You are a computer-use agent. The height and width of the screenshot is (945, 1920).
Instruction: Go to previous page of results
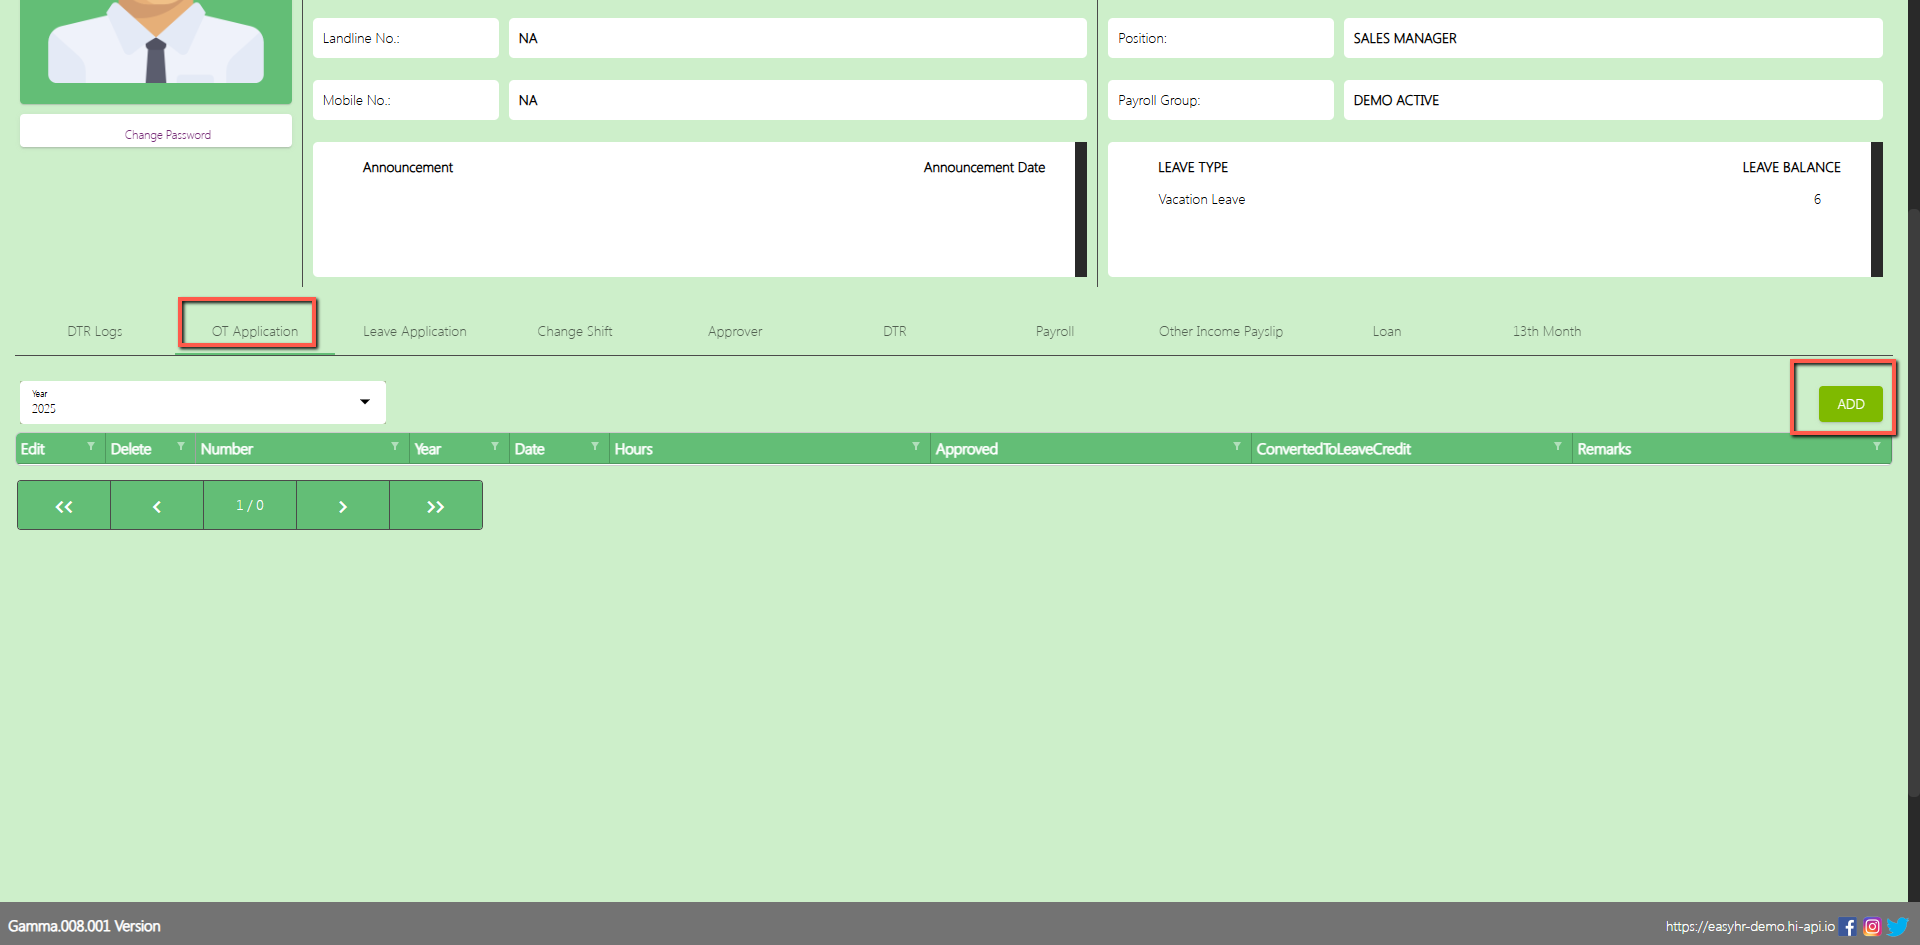click(x=157, y=506)
